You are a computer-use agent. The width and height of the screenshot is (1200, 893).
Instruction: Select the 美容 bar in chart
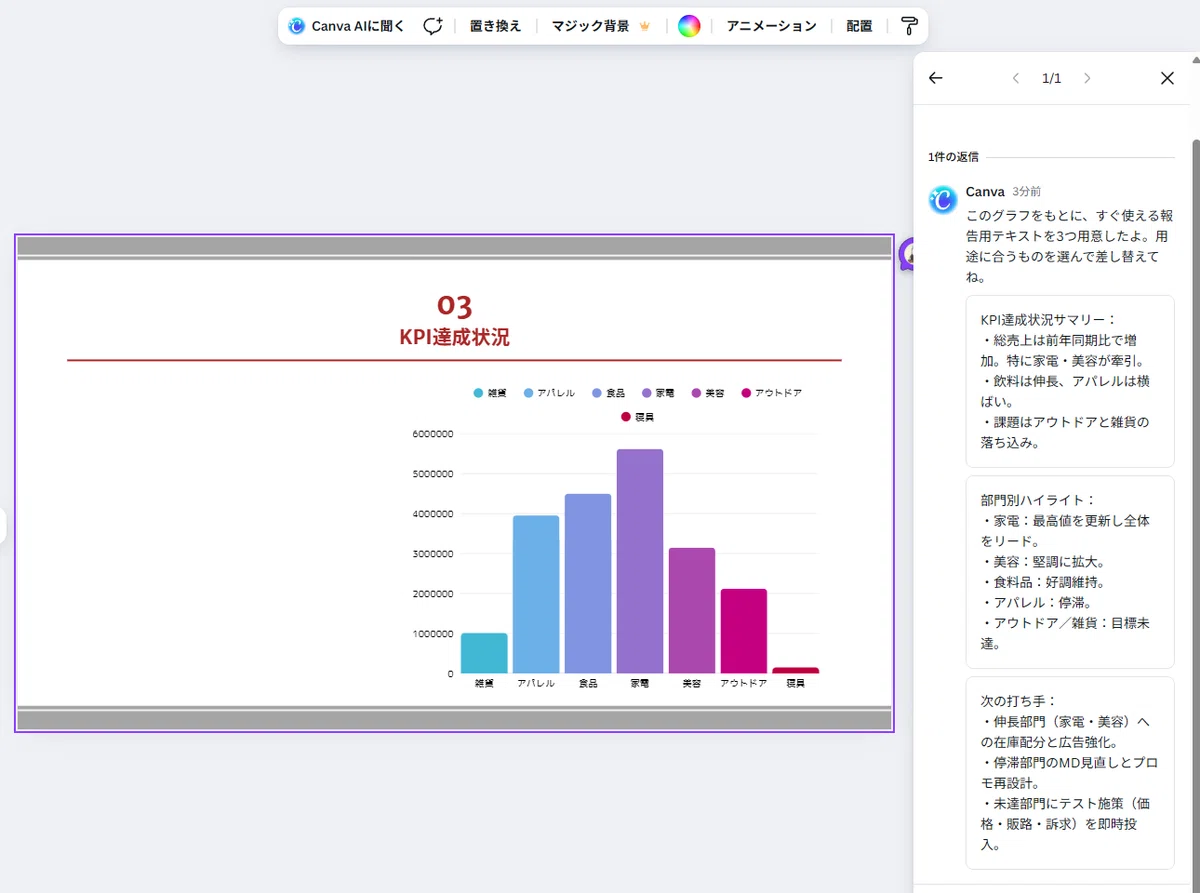[x=692, y=610]
